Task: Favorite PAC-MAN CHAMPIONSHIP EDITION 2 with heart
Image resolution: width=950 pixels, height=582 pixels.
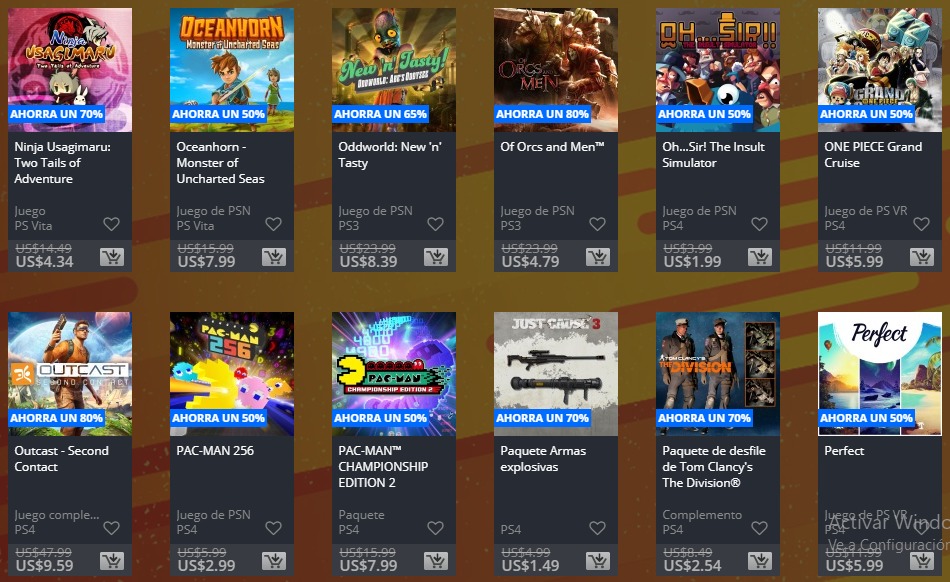Action: tap(436, 528)
